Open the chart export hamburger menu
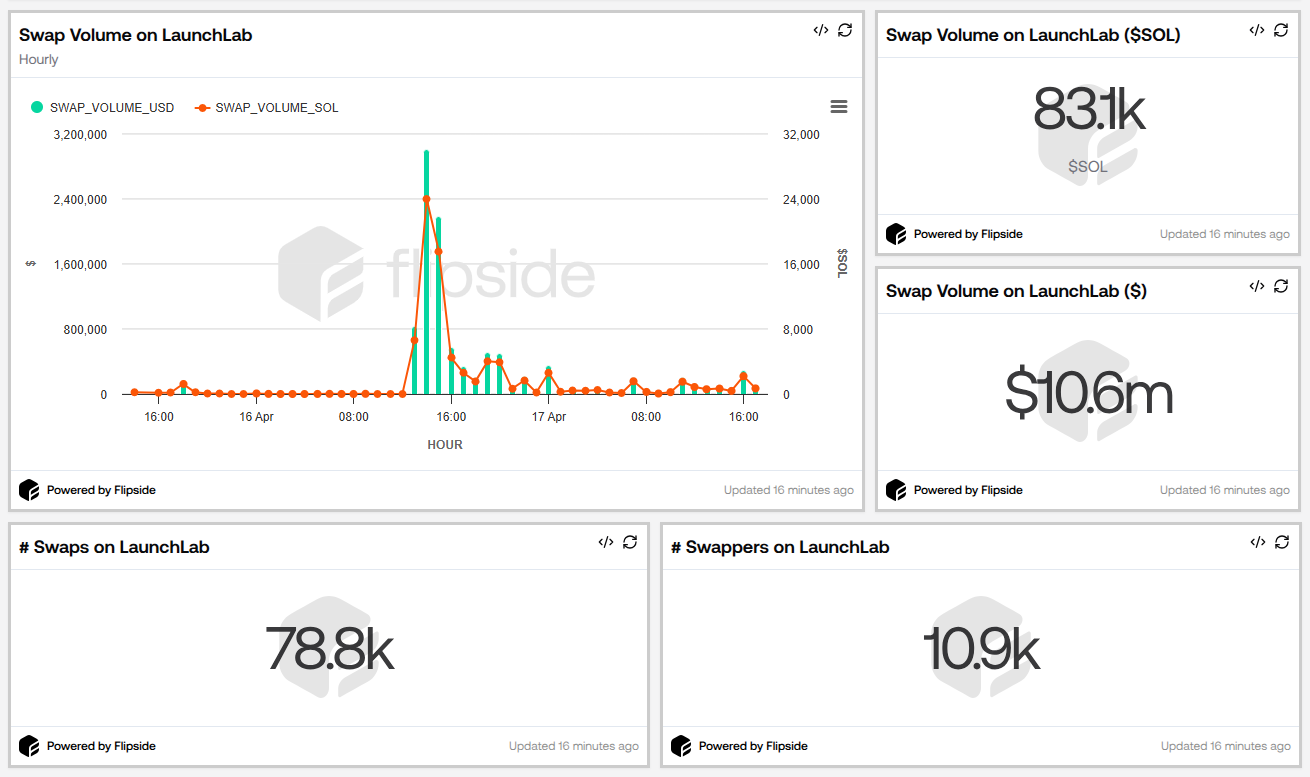This screenshot has width=1310, height=777. tap(839, 106)
